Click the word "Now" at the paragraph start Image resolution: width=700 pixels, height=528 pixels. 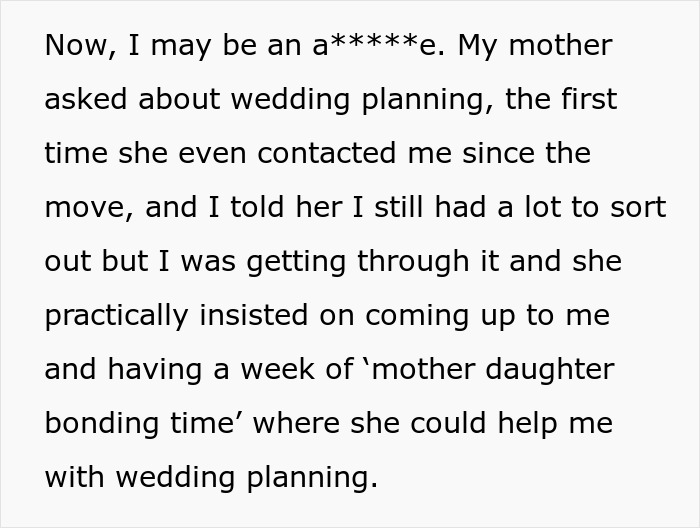(x=74, y=46)
